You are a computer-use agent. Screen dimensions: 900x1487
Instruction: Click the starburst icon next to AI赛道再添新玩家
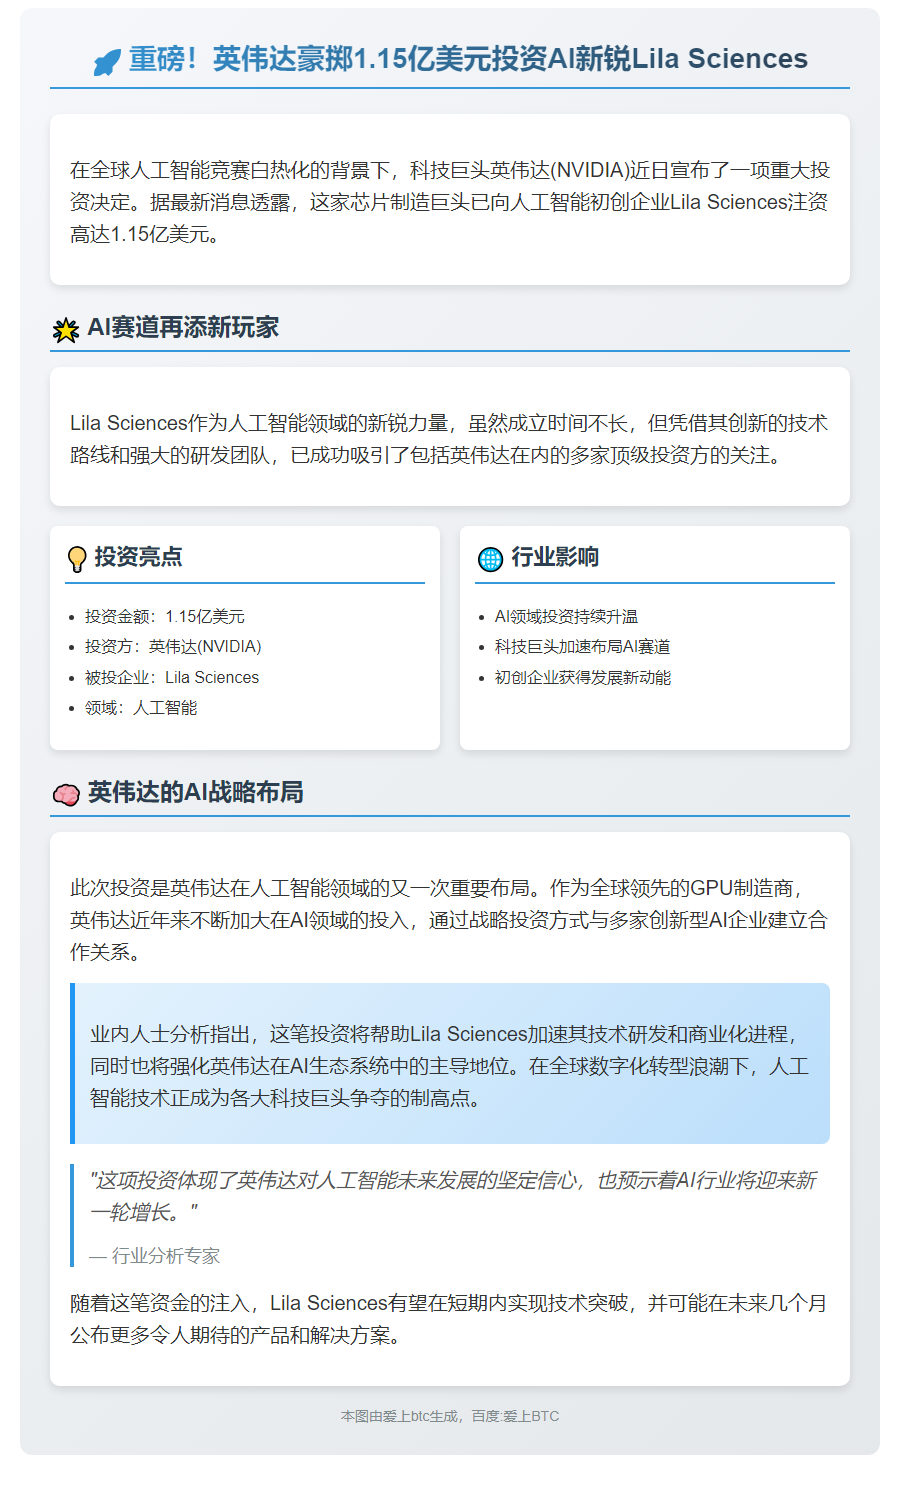[66, 329]
